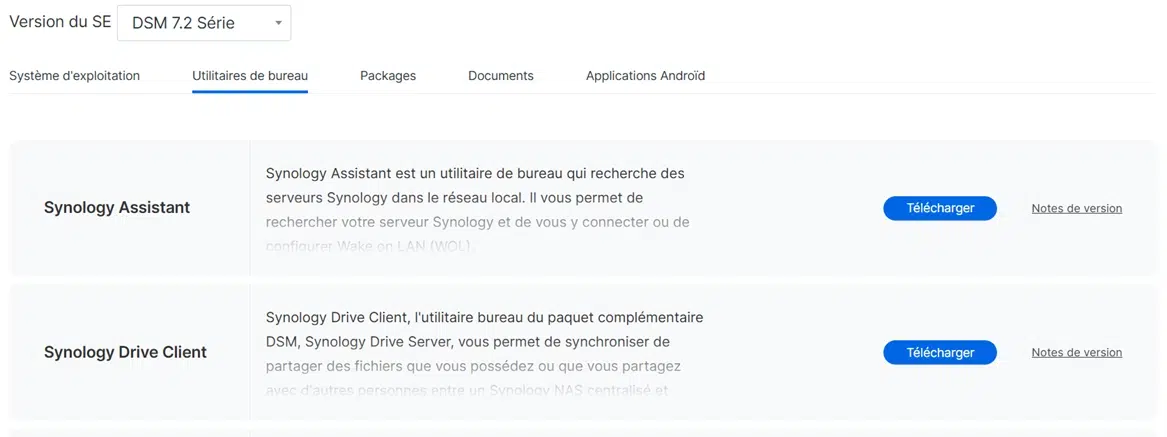Click the Synology Drive Client heading
The height and width of the screenshot is (437, 1167).
click(125, 353)
